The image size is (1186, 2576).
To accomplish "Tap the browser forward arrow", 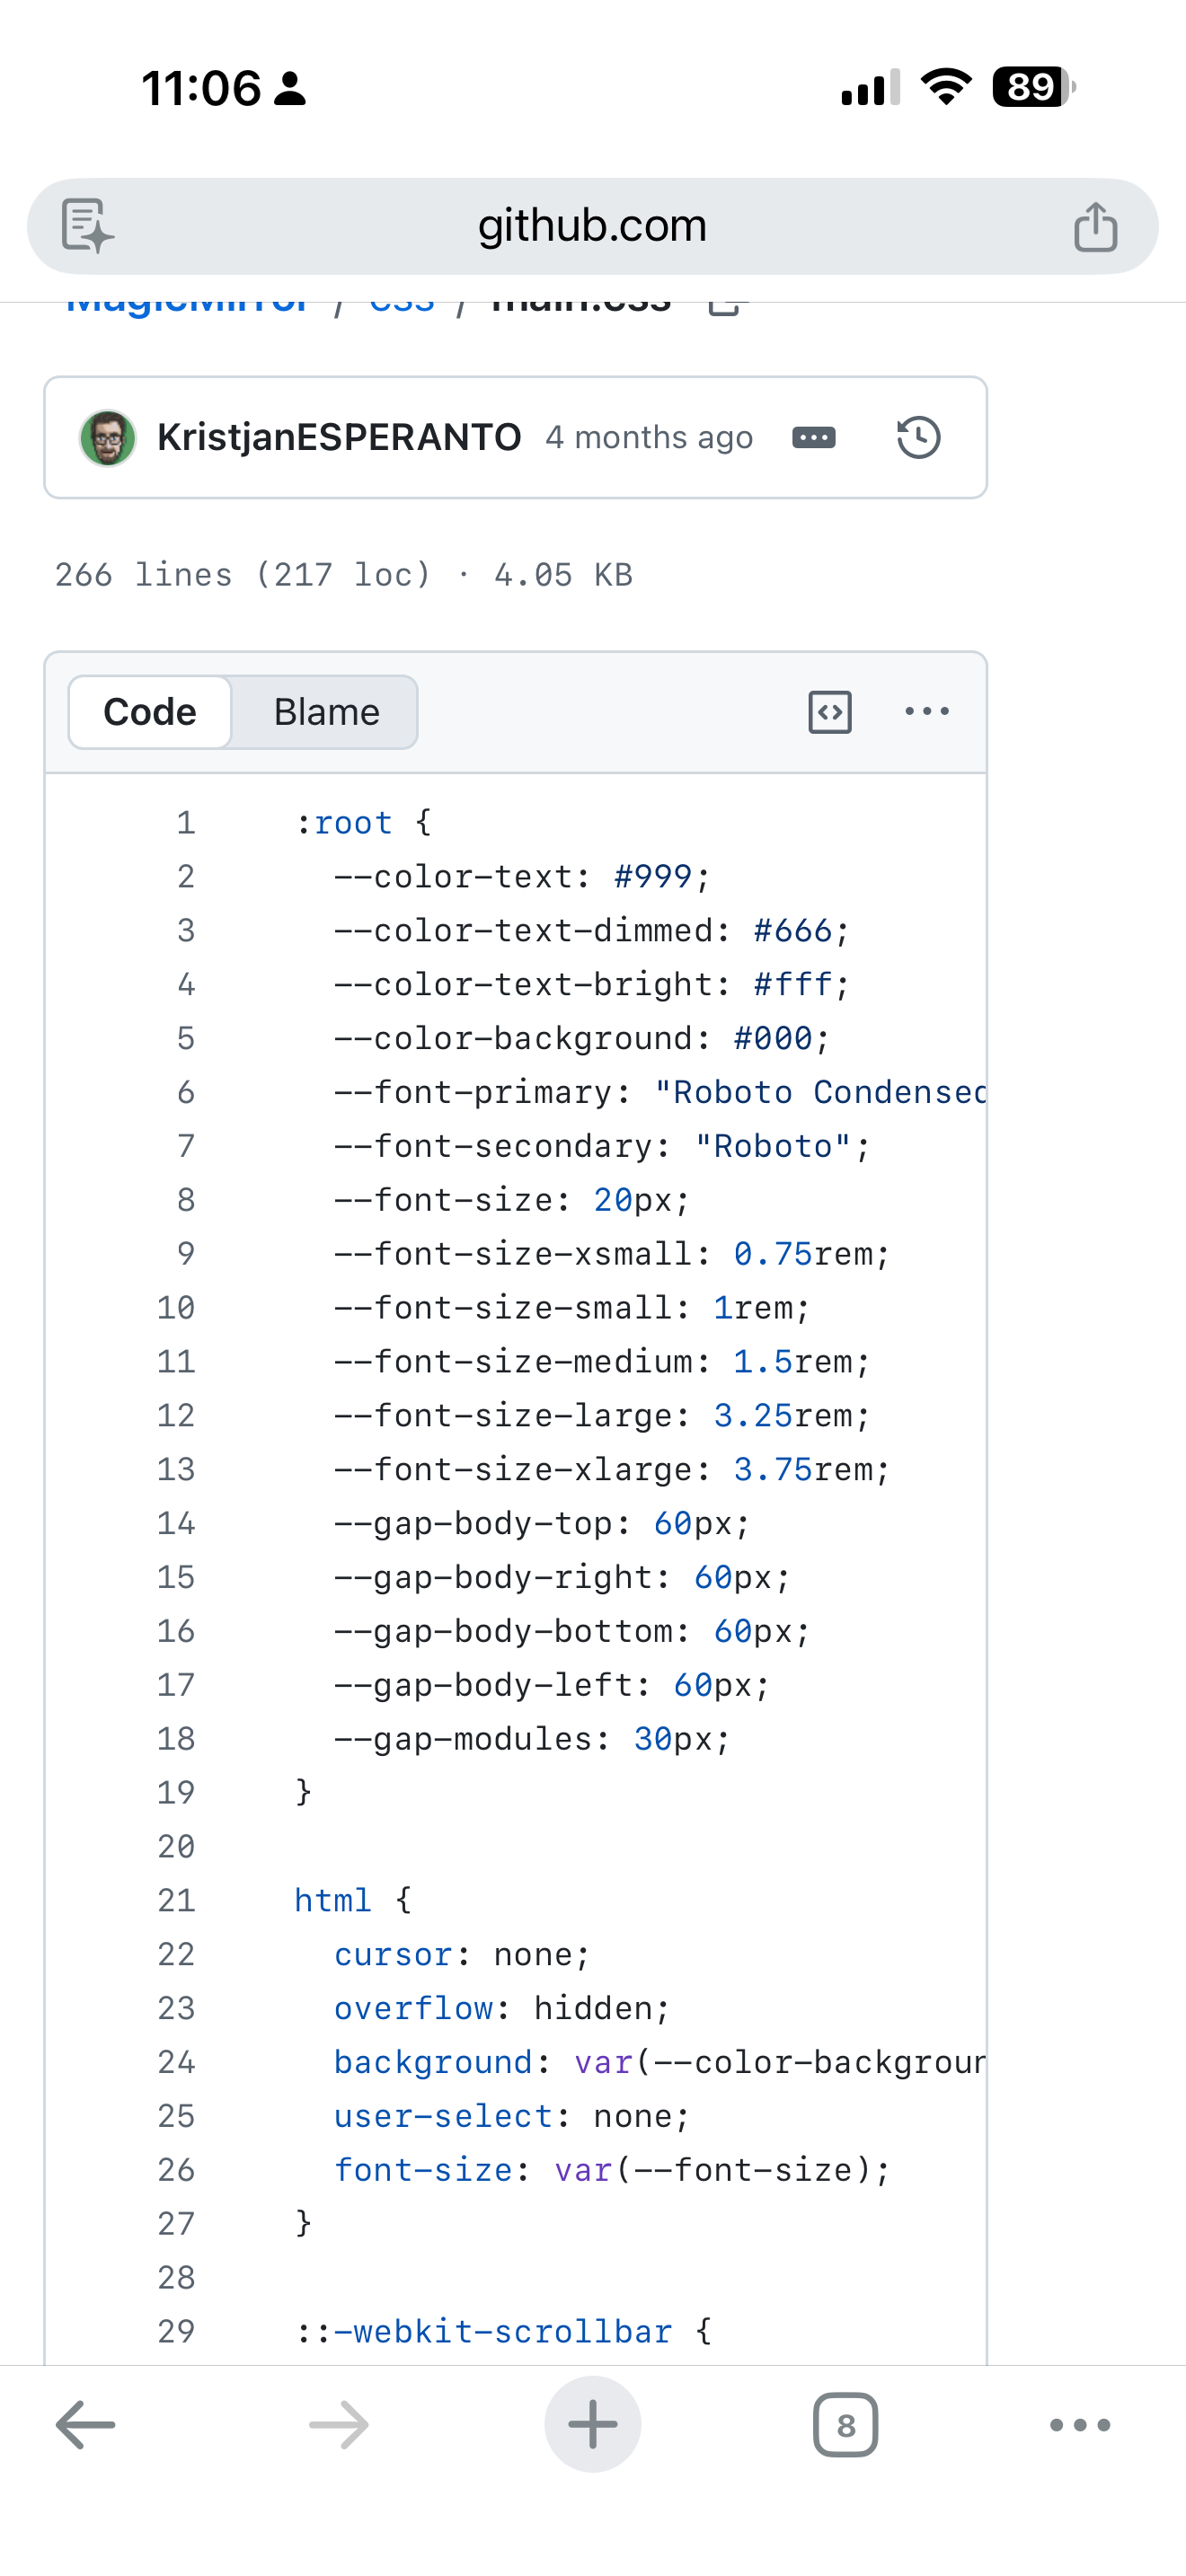I will click(339, 2425).
